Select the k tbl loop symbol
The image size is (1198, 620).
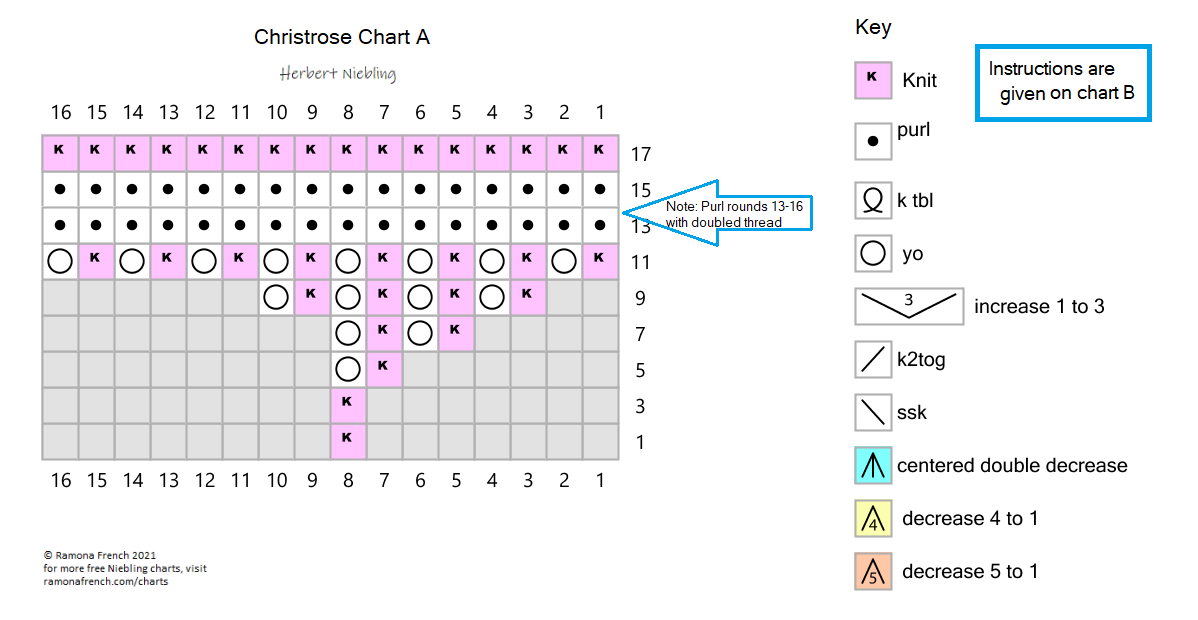(x=873, y=200)
